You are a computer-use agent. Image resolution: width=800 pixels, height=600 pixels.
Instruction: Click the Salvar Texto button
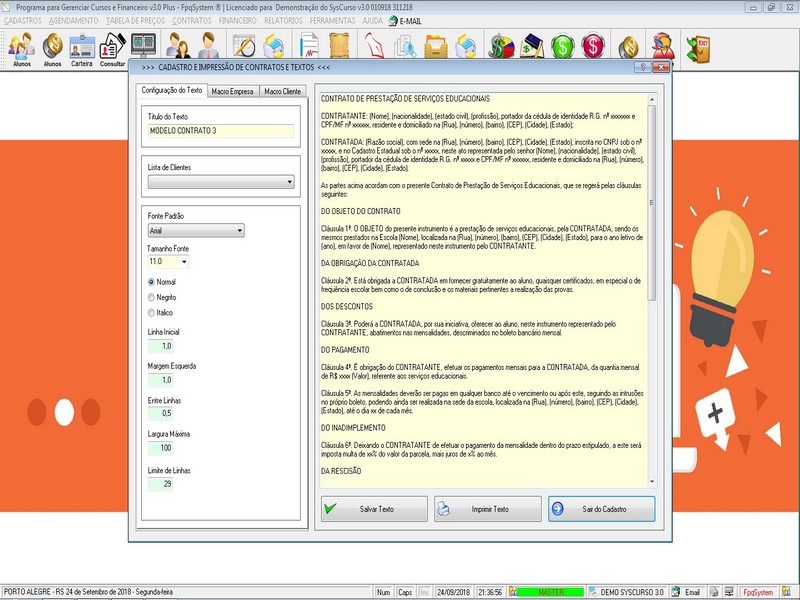coord(374,509)
